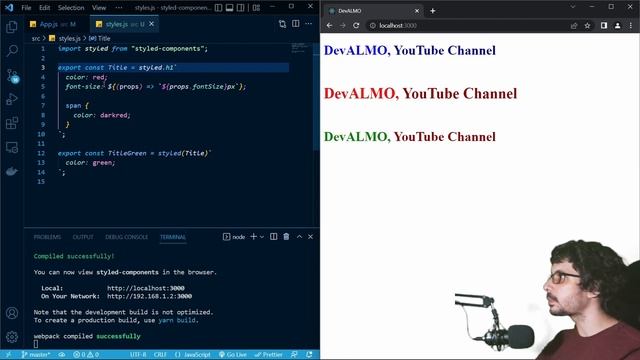The width and height of the screenshot is (640, 360).
Task: Toggle Go Live server in status bar
Action: (233, 354)
